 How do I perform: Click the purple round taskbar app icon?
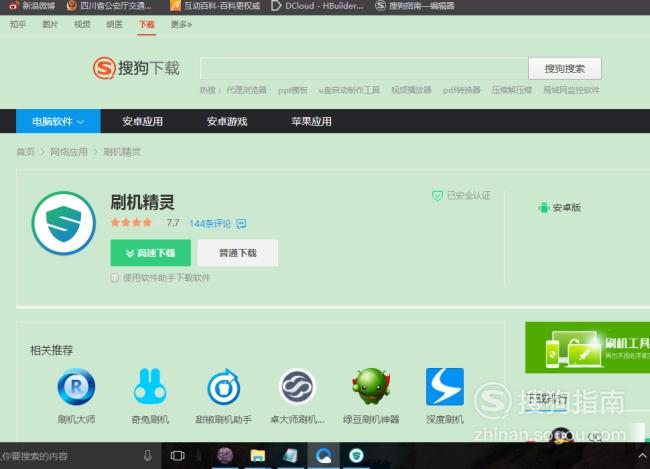(x=225, y=456)
